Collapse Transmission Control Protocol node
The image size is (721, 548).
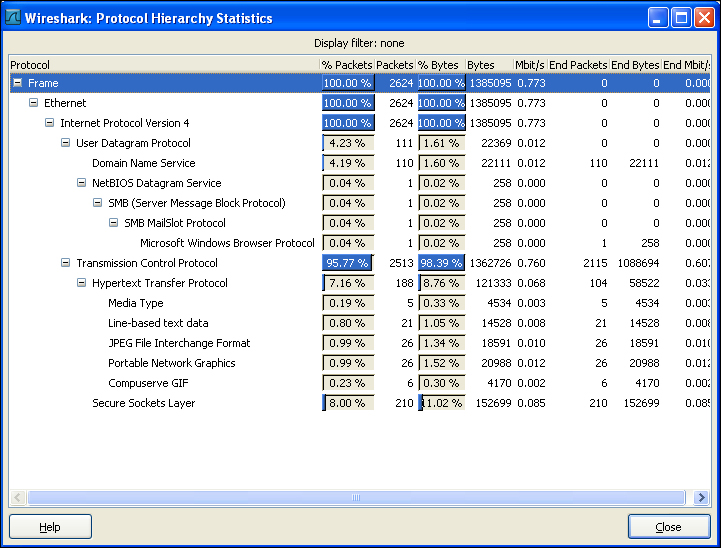(x=66, y=263)
